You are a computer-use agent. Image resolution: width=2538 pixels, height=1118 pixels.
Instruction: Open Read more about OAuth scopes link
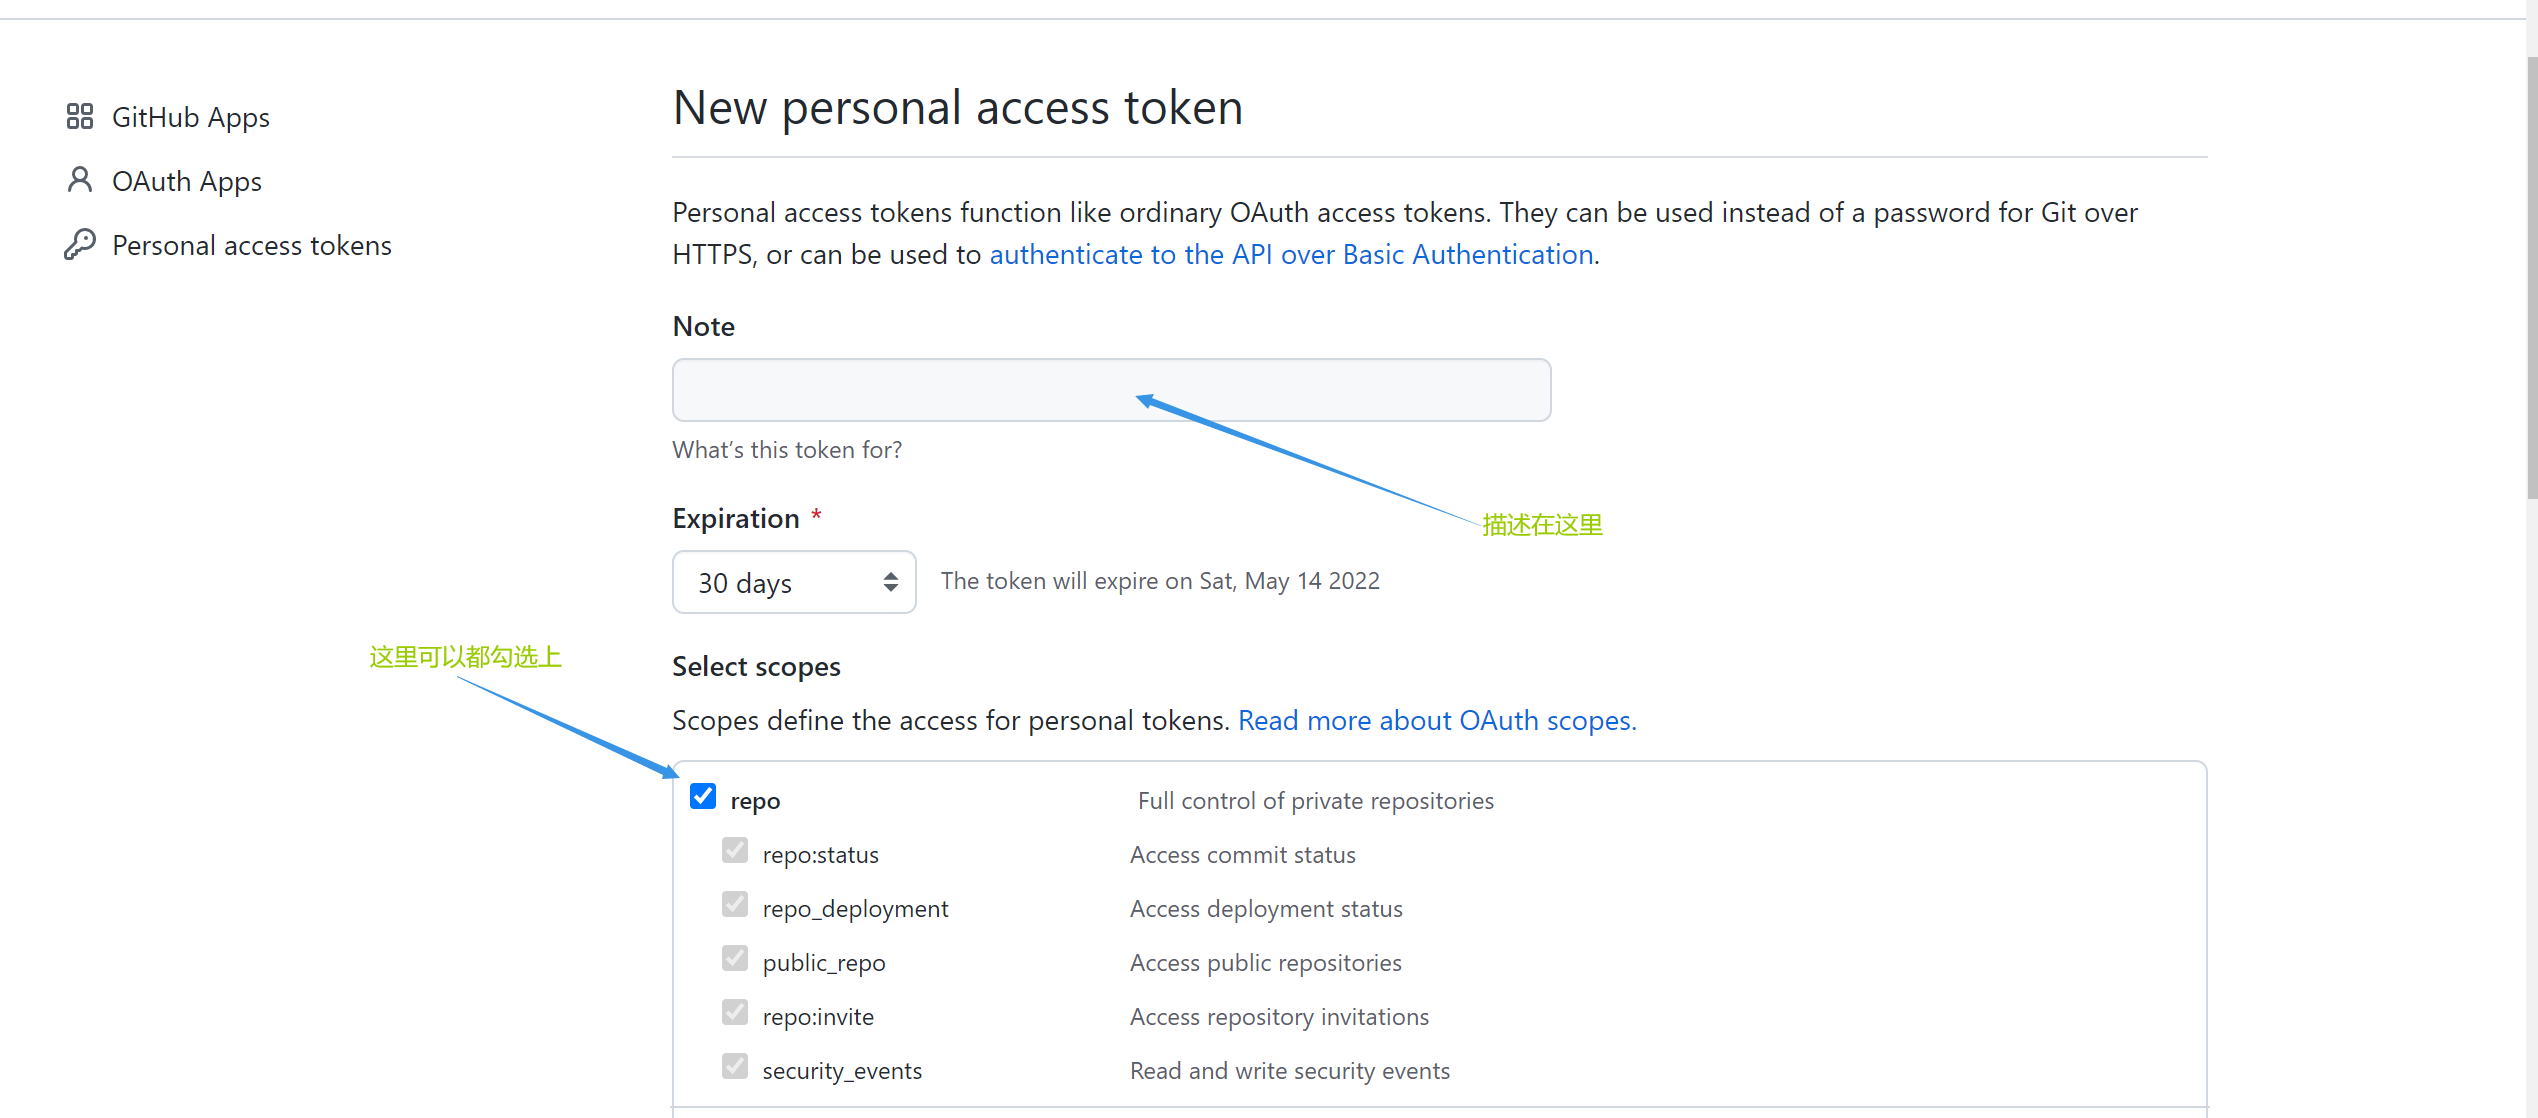point(1436,721)
